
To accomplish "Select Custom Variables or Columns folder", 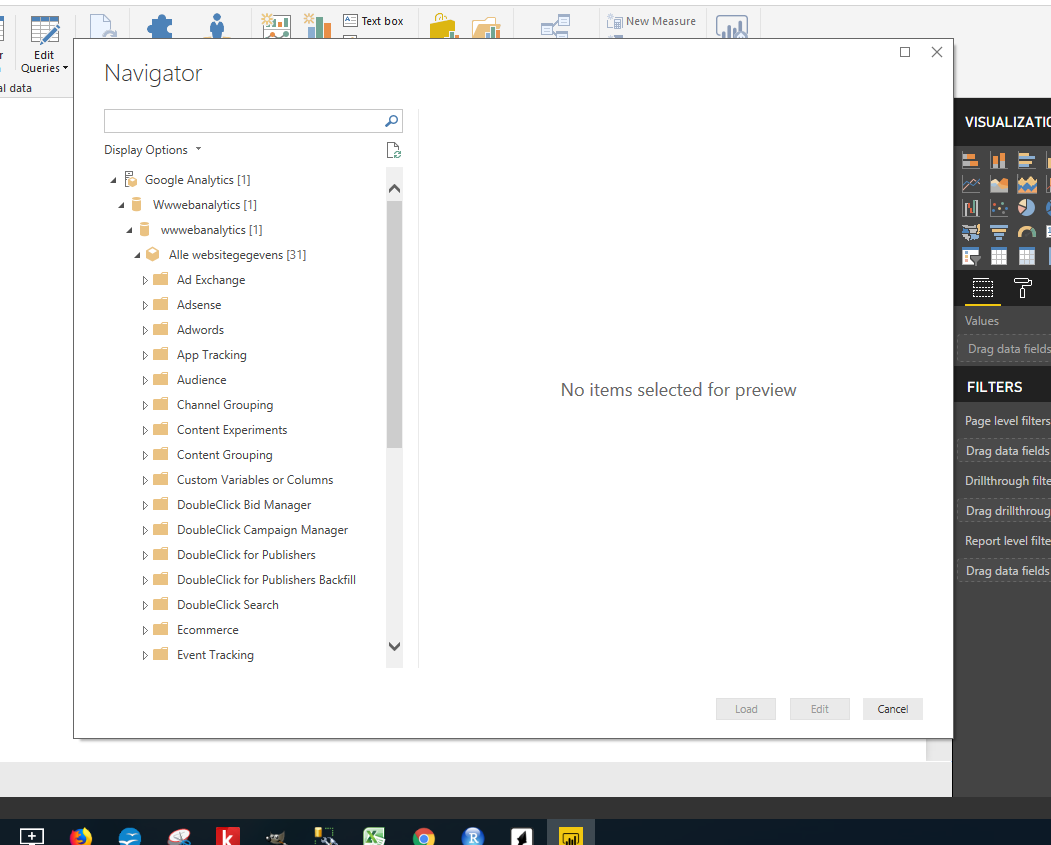I will pos(255,480).
